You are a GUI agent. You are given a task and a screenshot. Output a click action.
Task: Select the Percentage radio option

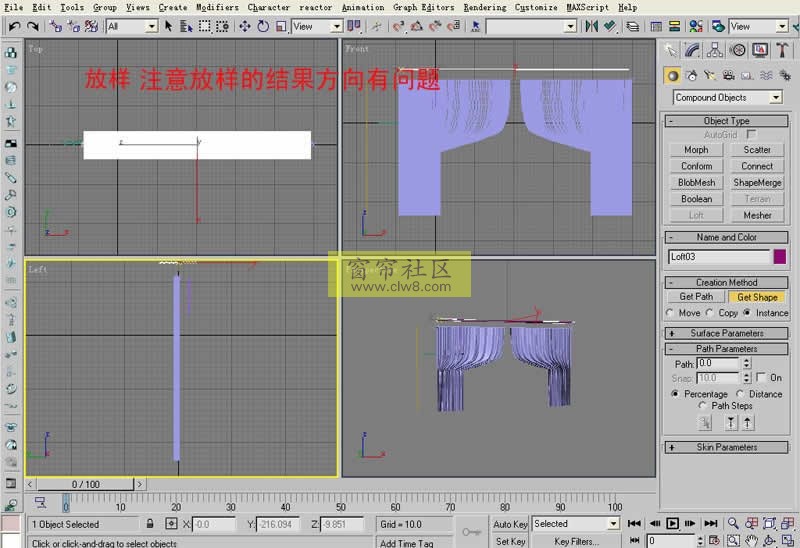(x=675, y=394)
